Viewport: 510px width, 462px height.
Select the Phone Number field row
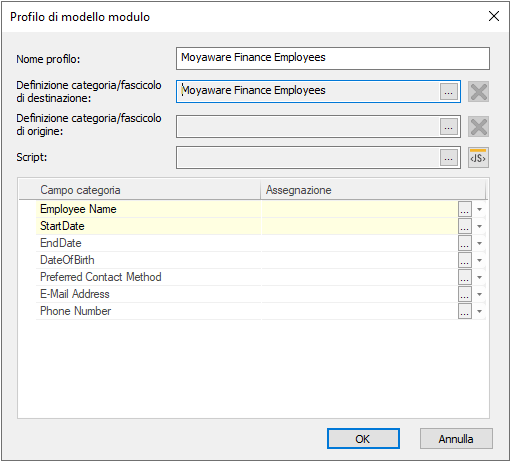pyautogui.click(x=261, y=311)
